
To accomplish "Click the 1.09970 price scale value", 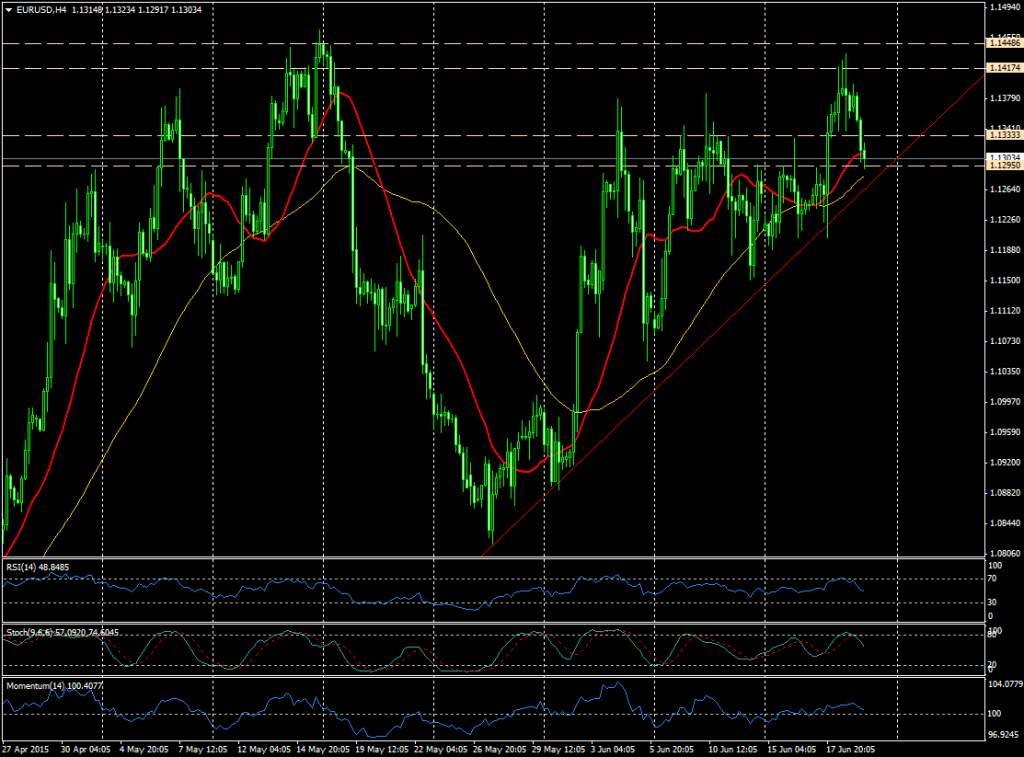I will tap(1003, 402).
